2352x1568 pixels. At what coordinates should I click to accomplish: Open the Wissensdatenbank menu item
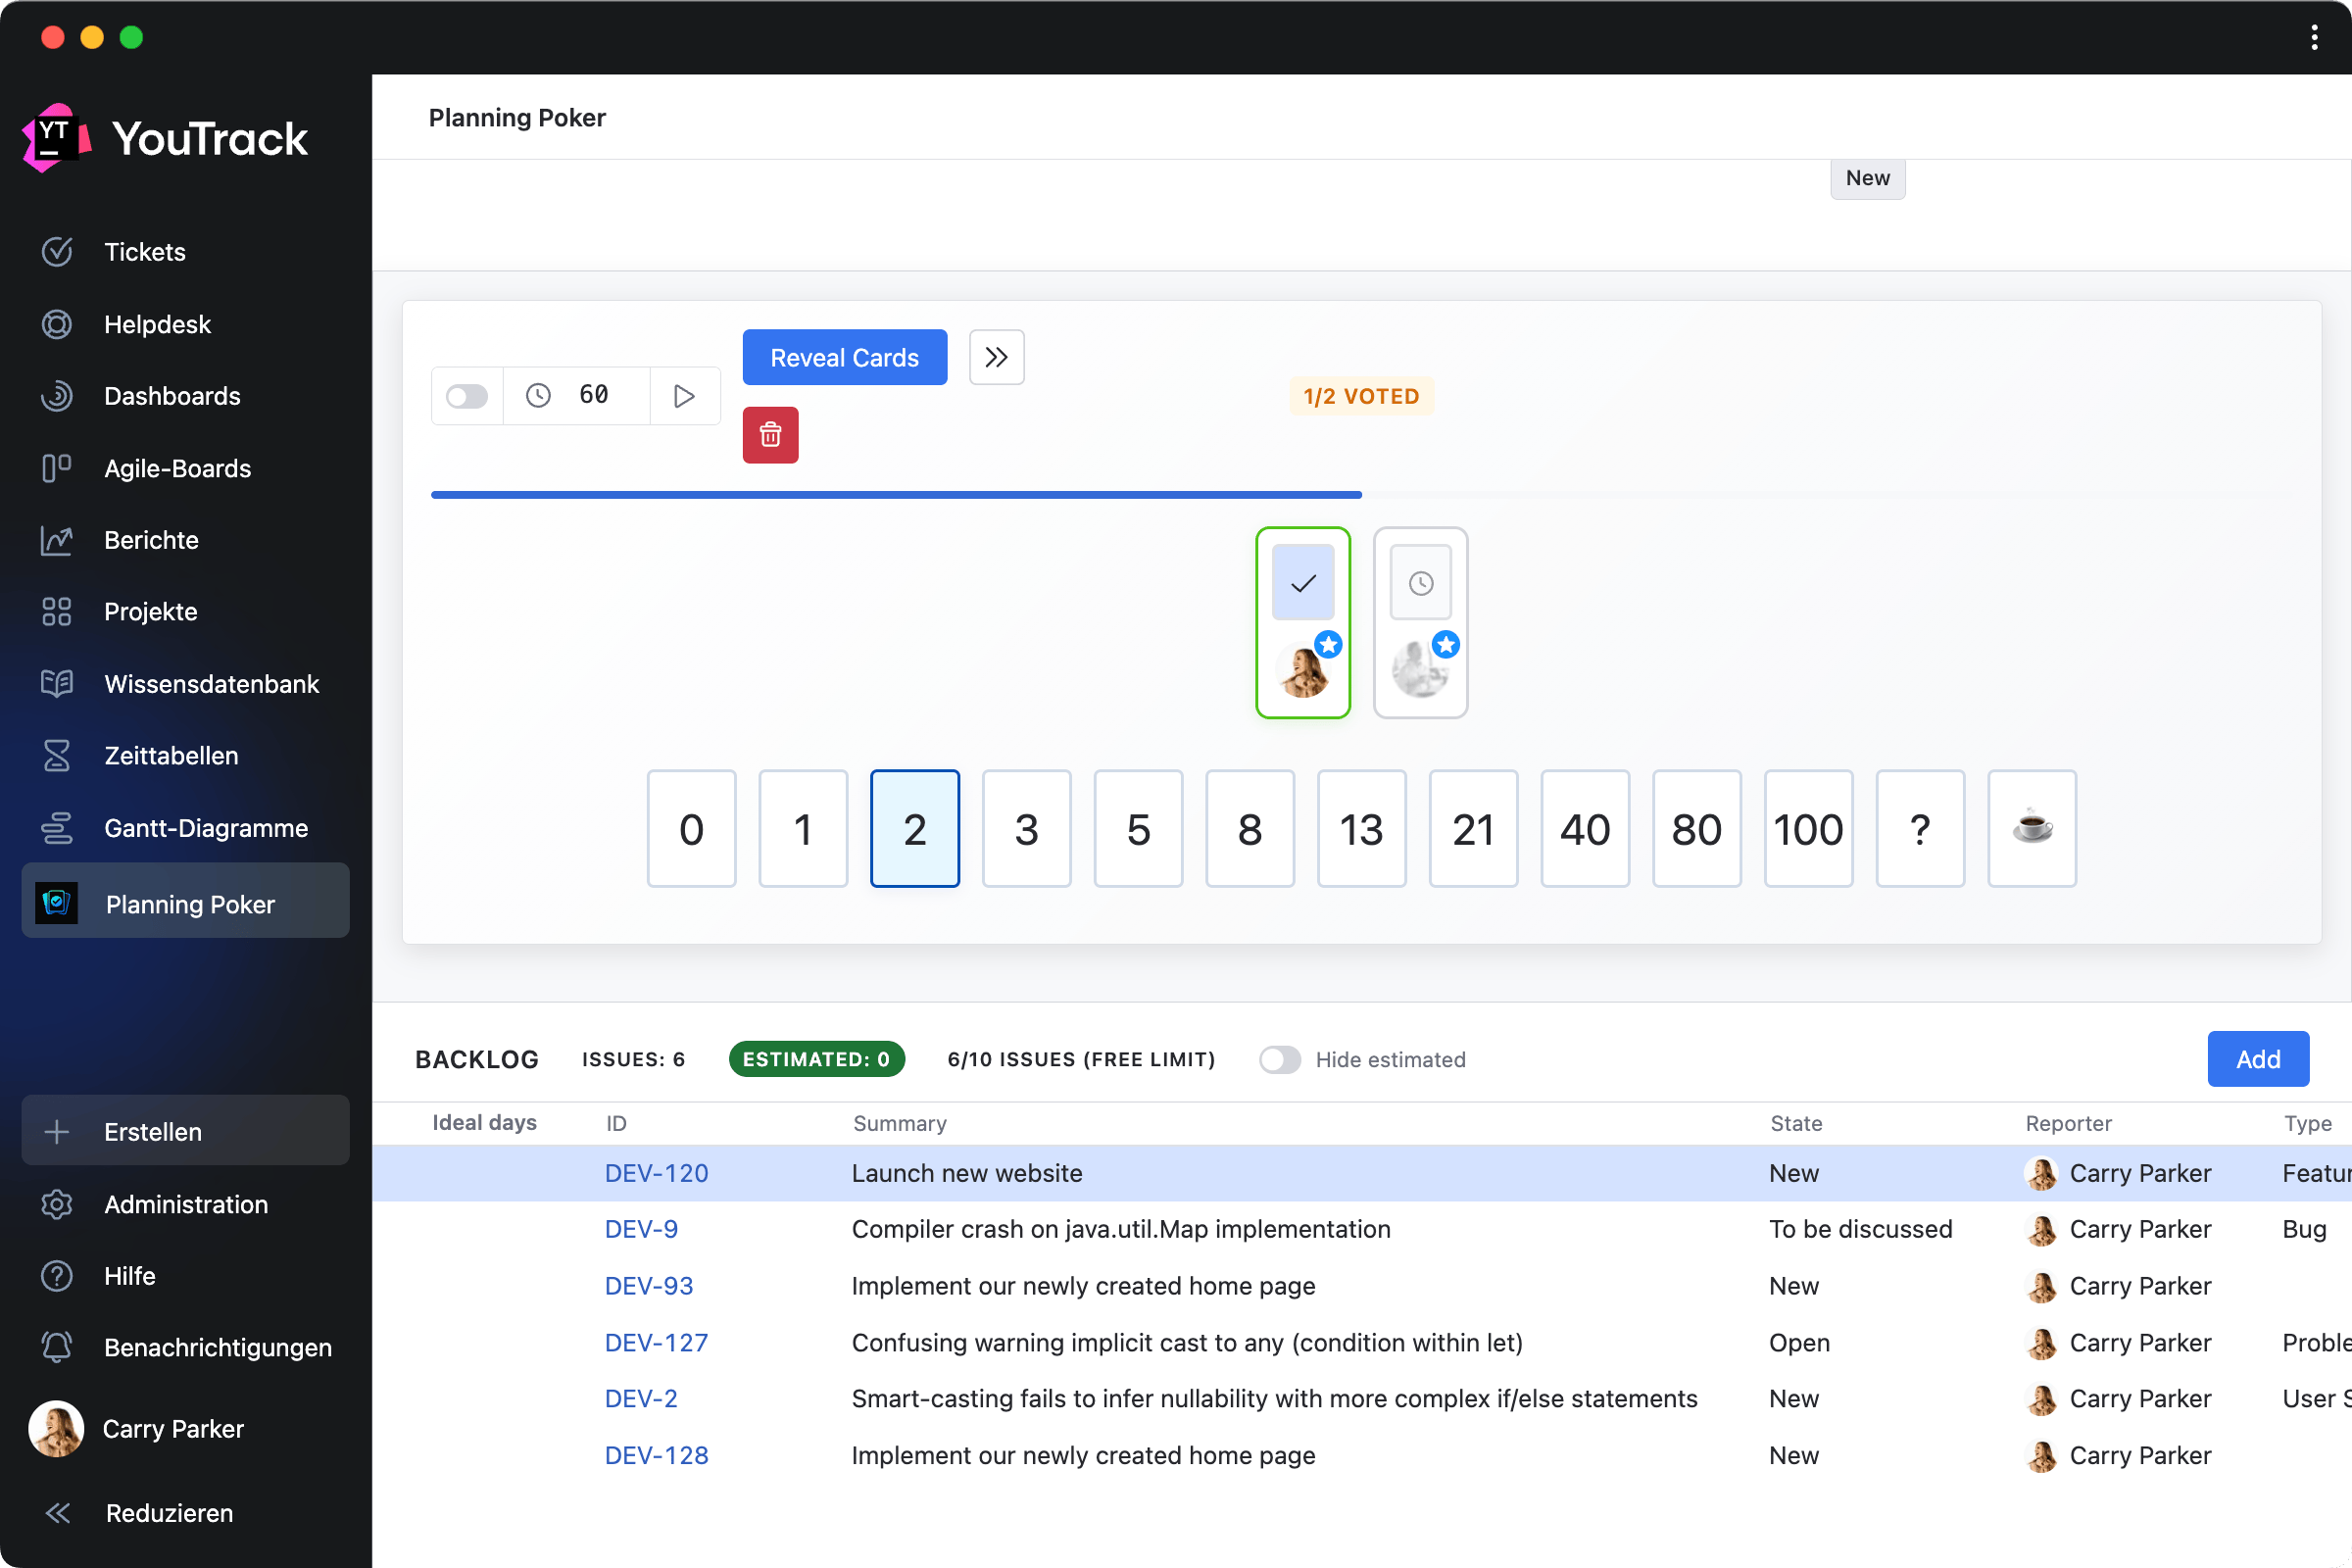pyautogui.click(x=211, y=684)
